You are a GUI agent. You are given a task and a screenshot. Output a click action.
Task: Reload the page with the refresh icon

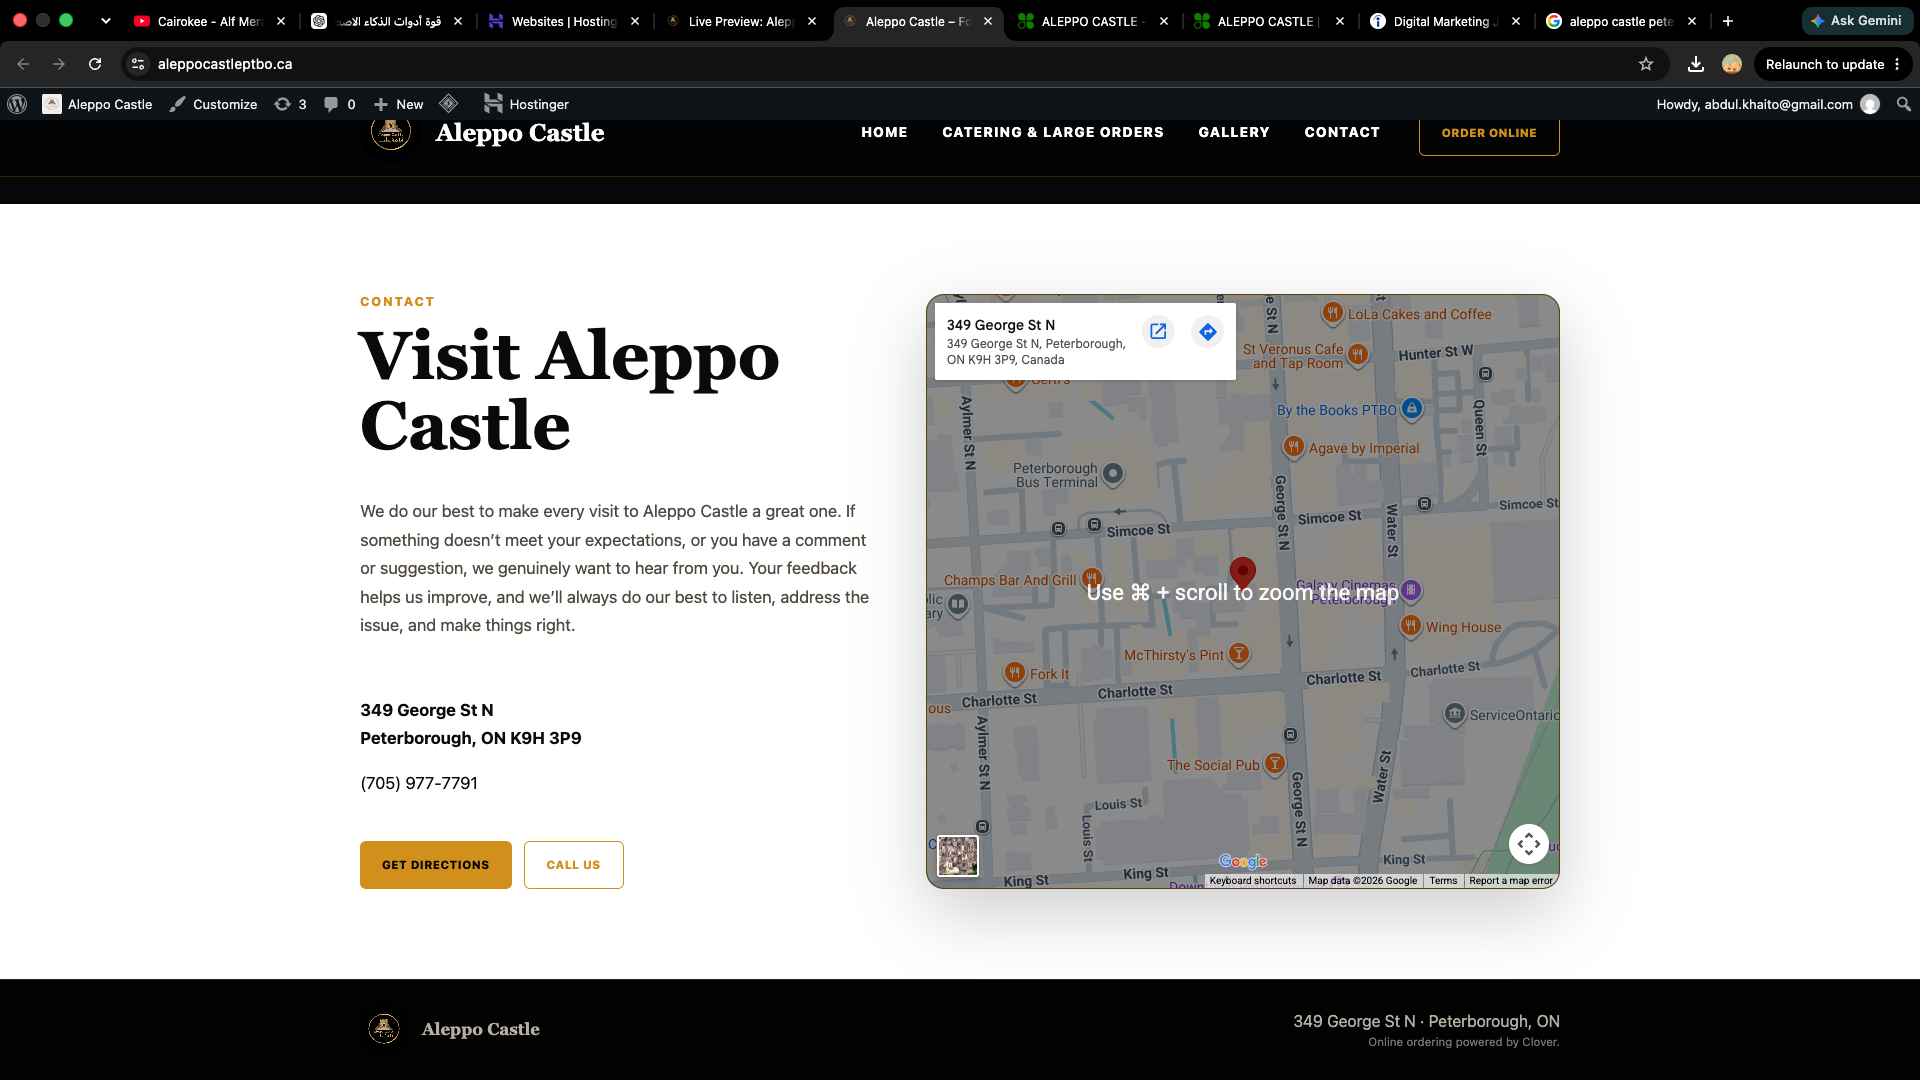click(x=95, y=64)
